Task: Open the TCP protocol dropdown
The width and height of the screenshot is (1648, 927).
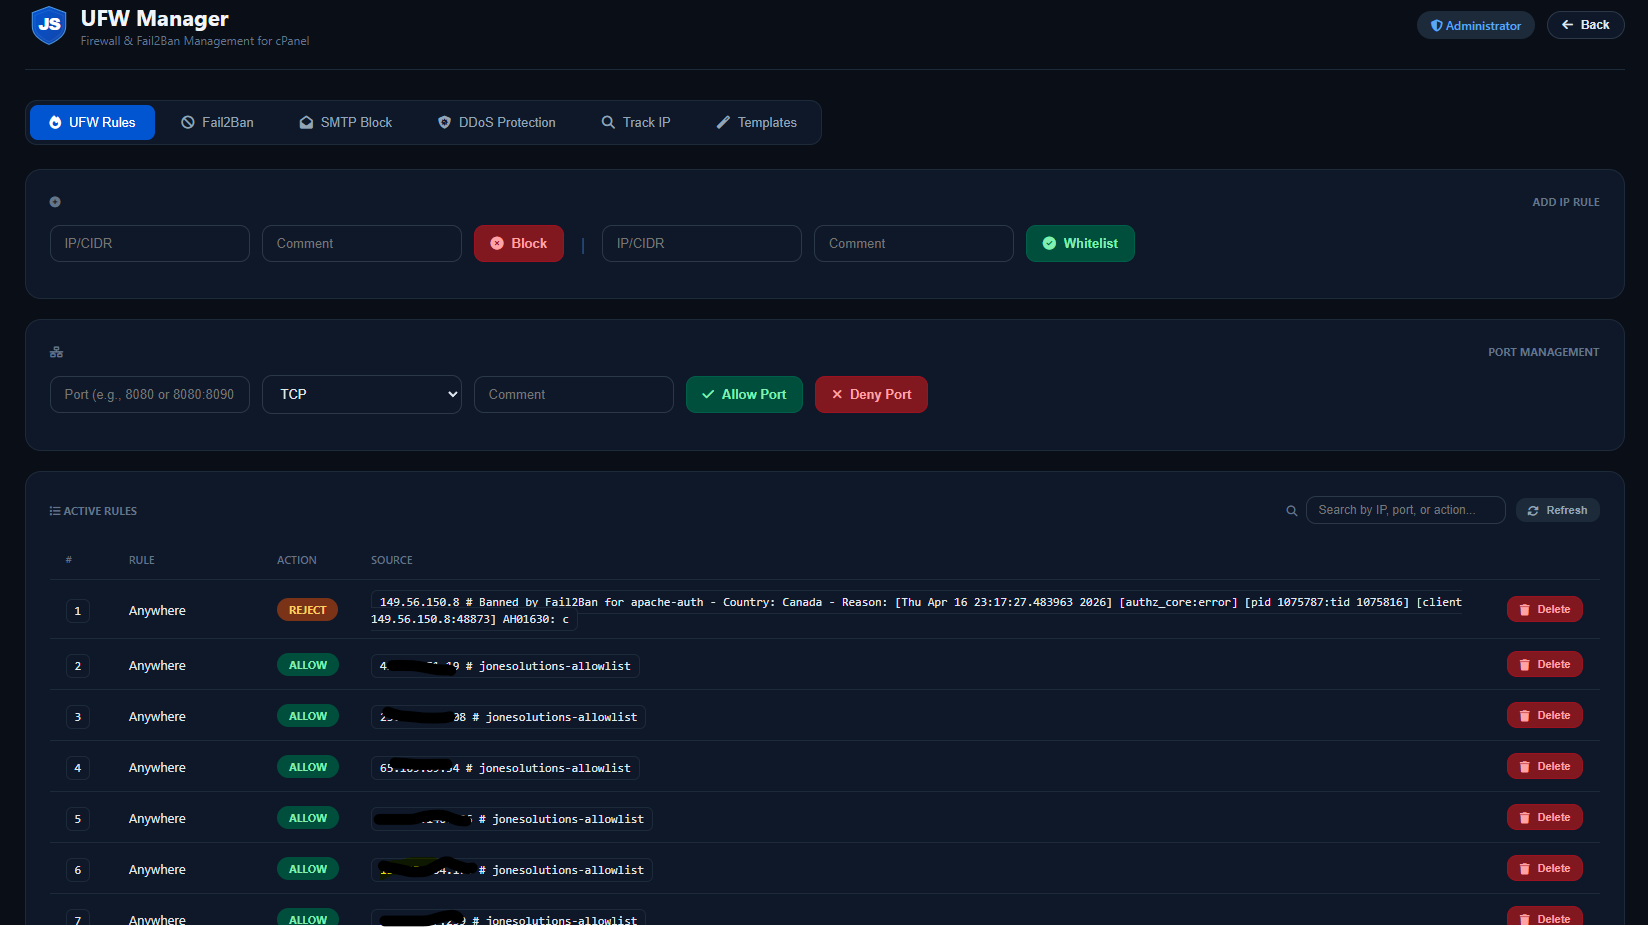Action: coord(361,394)
